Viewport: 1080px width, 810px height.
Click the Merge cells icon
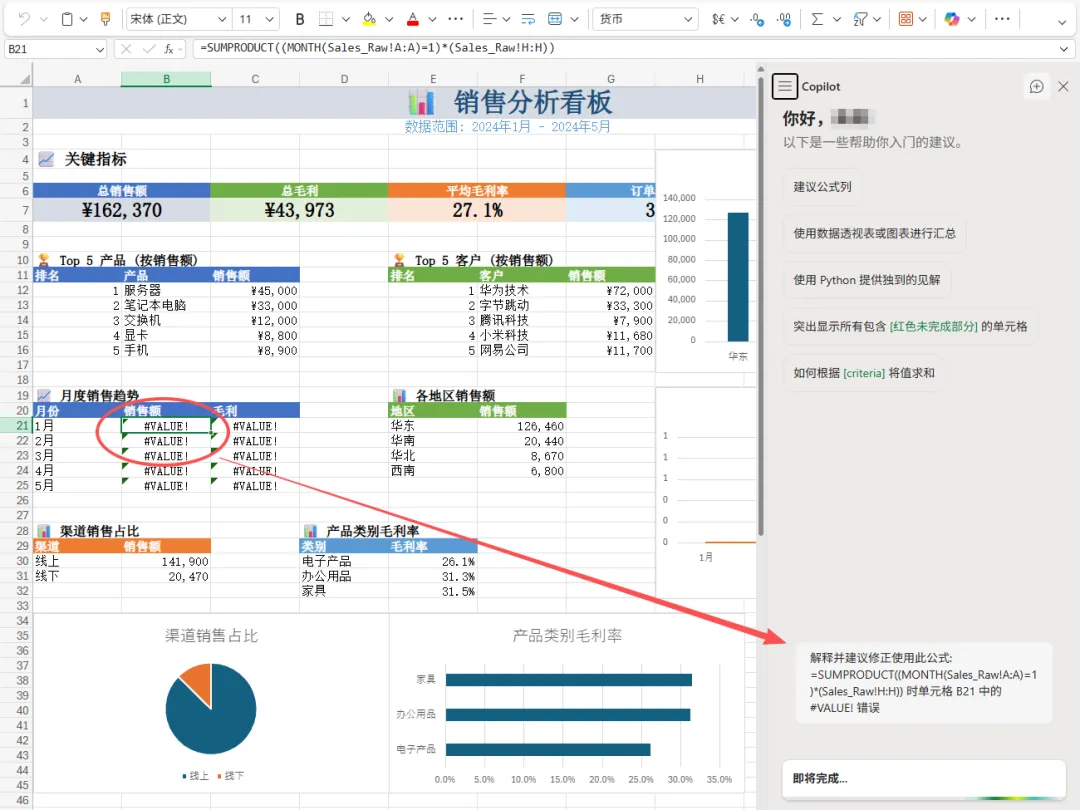554,19
